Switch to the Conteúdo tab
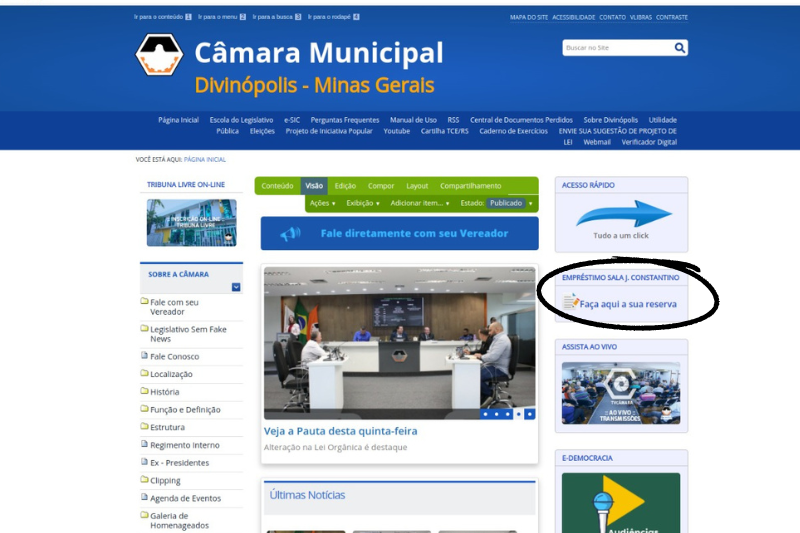 (278, 186)
